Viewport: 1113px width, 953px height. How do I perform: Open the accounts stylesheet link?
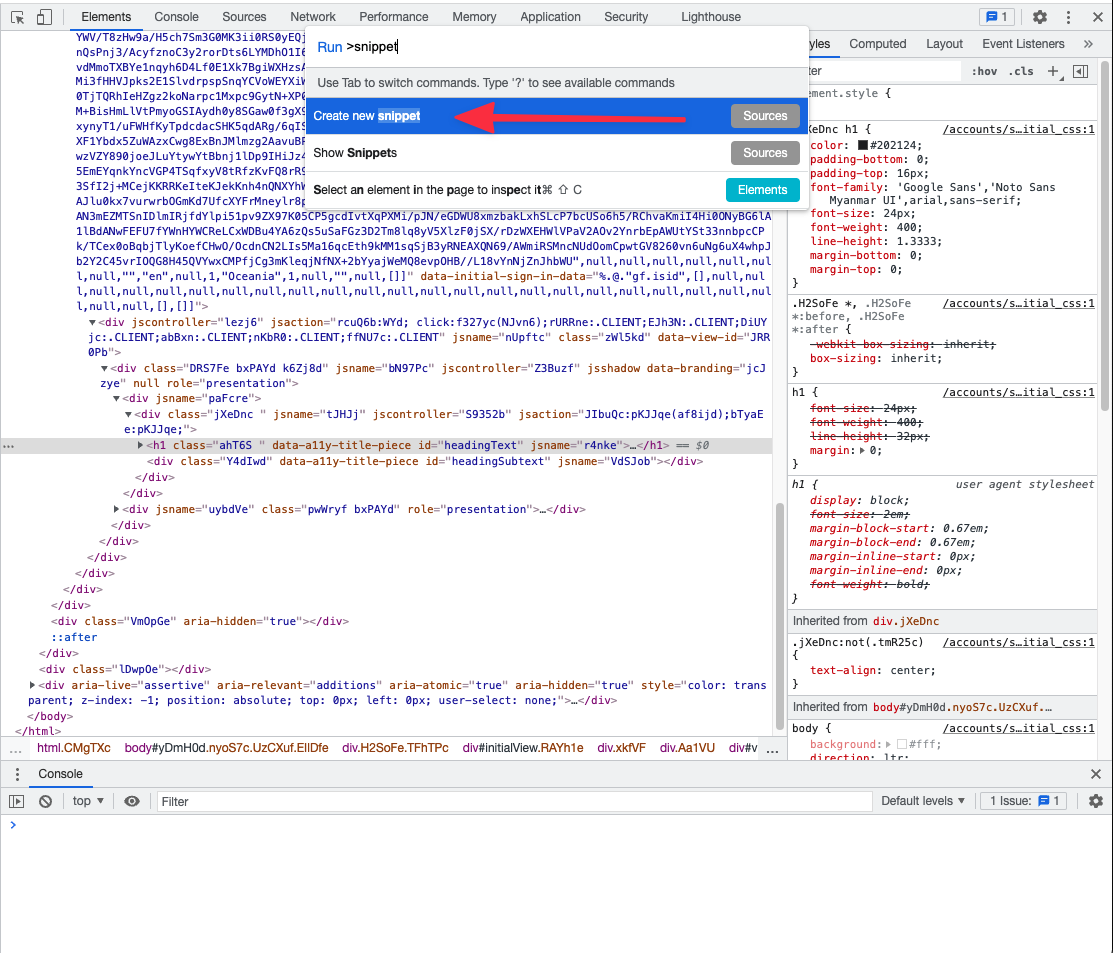[x=1019, y=129]
